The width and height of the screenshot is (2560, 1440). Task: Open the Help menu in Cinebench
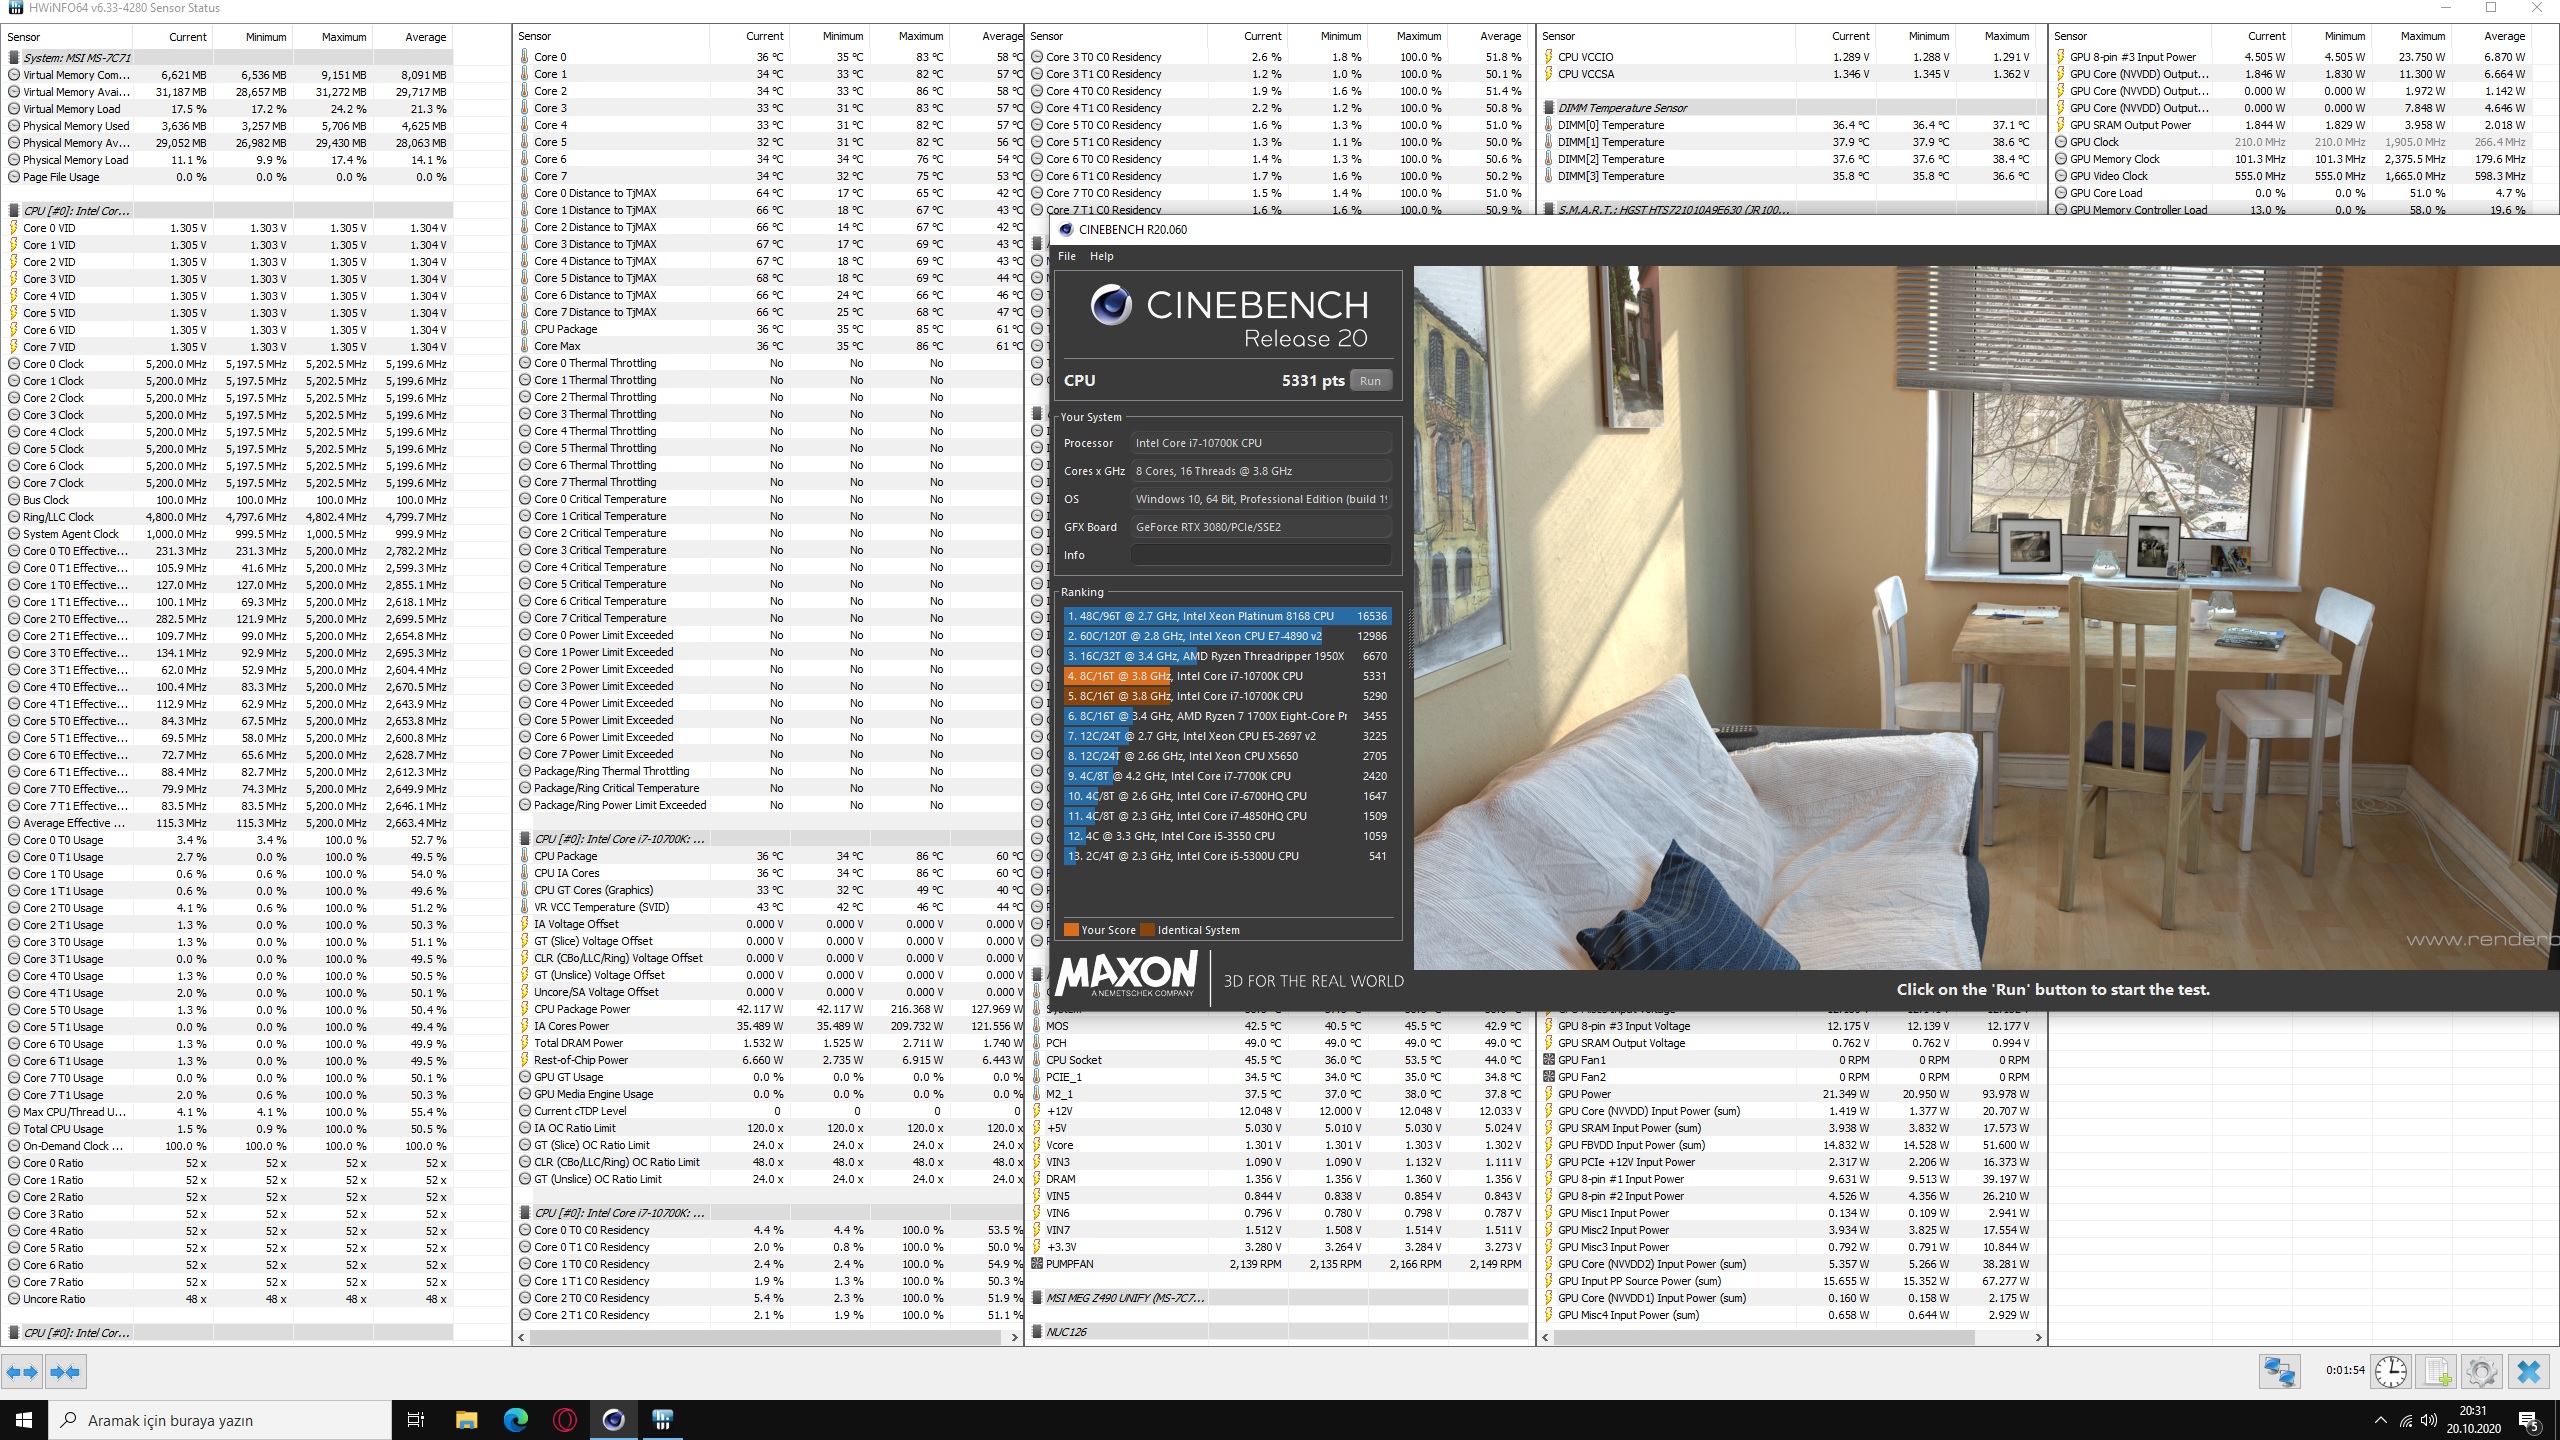click(1101, 256)
